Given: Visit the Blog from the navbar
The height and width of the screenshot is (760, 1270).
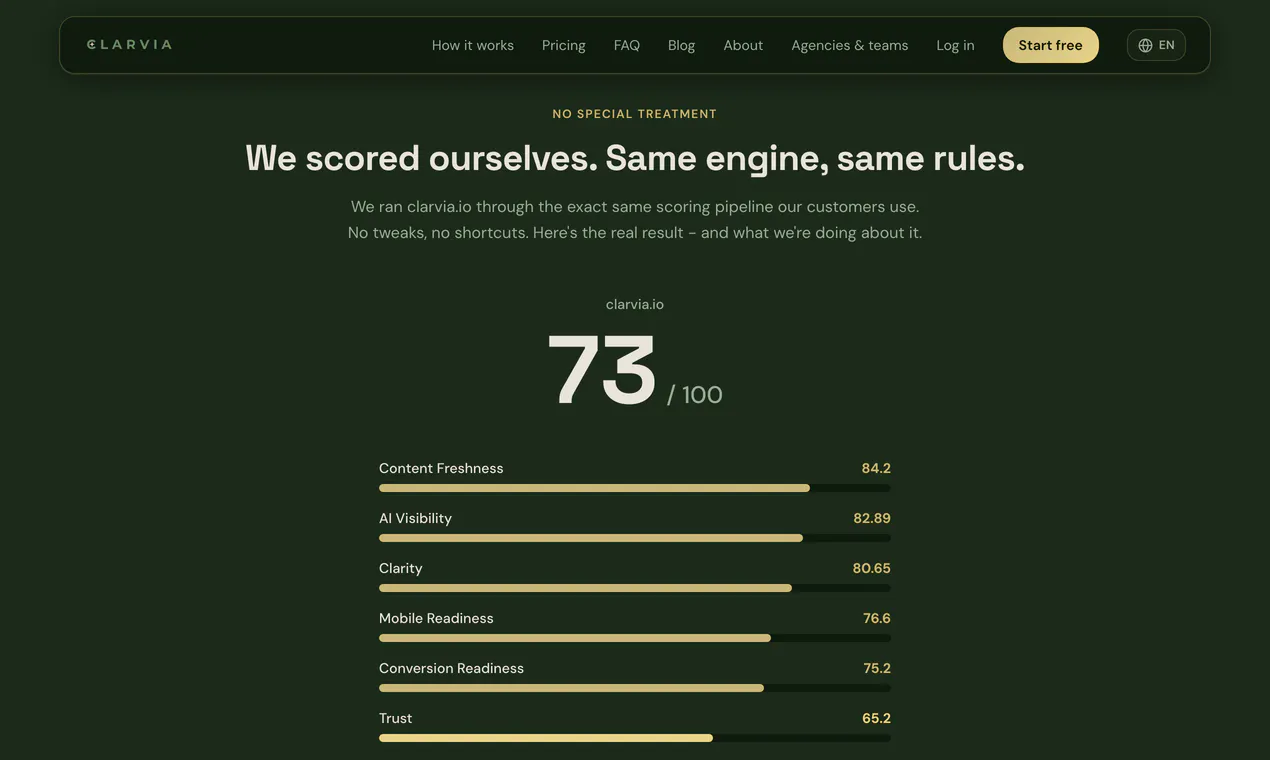Looking at the screenshot, I should point(682,45).
